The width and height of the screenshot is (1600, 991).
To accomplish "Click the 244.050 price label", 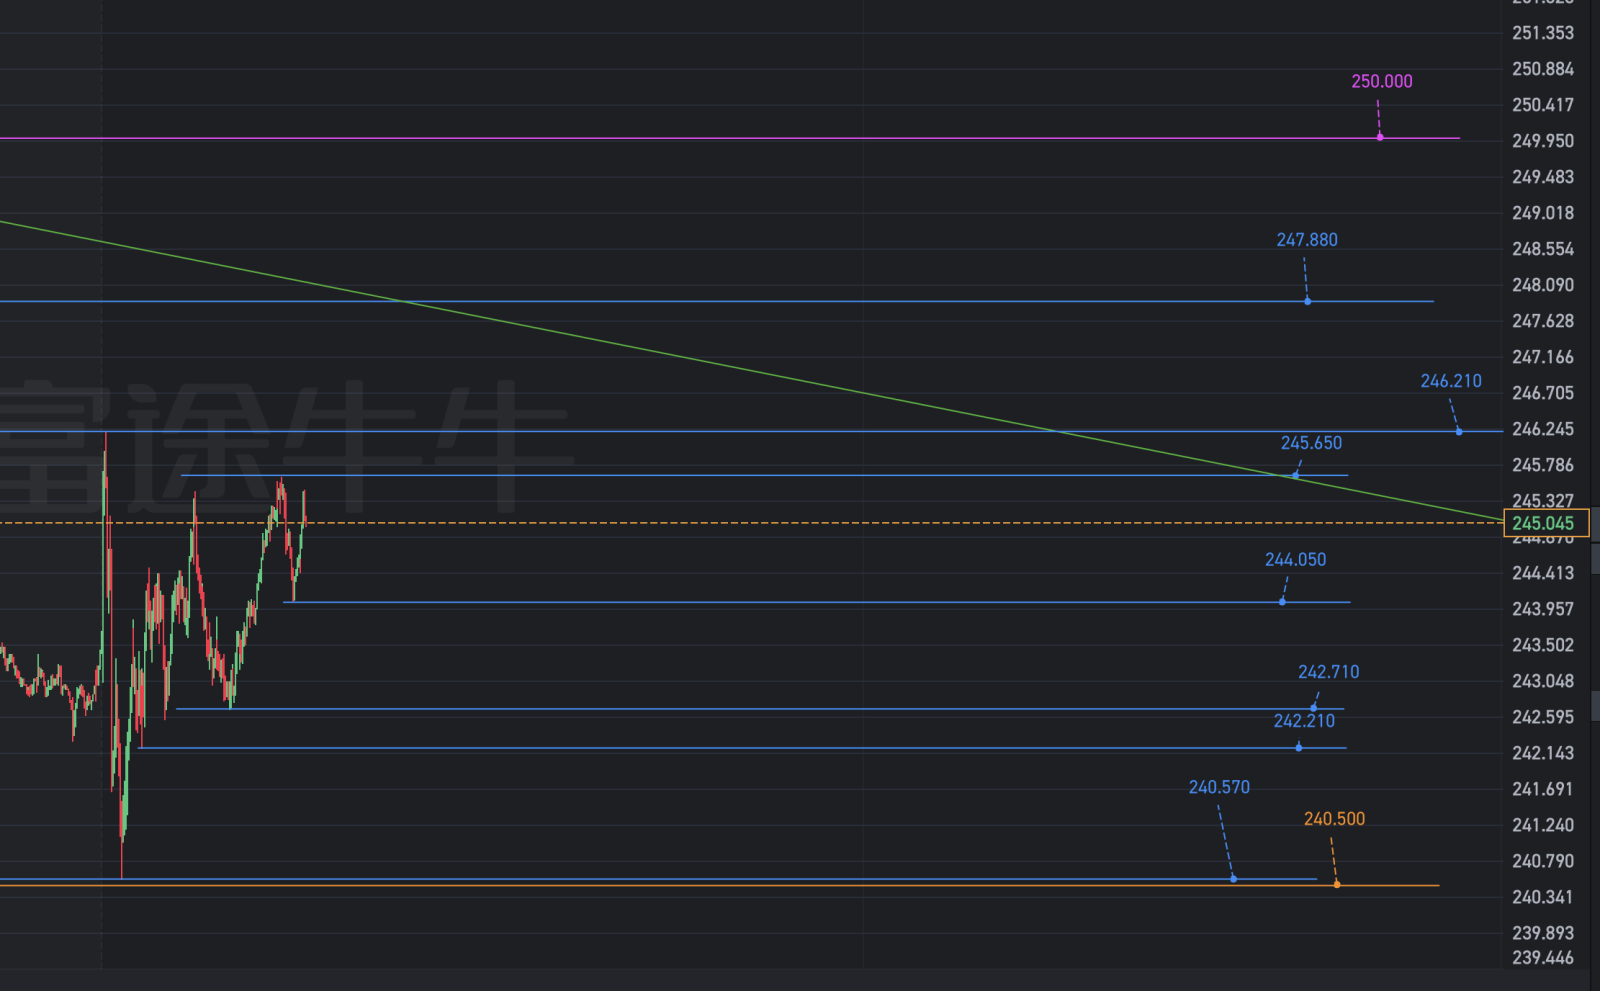I will pos(1295,560).
